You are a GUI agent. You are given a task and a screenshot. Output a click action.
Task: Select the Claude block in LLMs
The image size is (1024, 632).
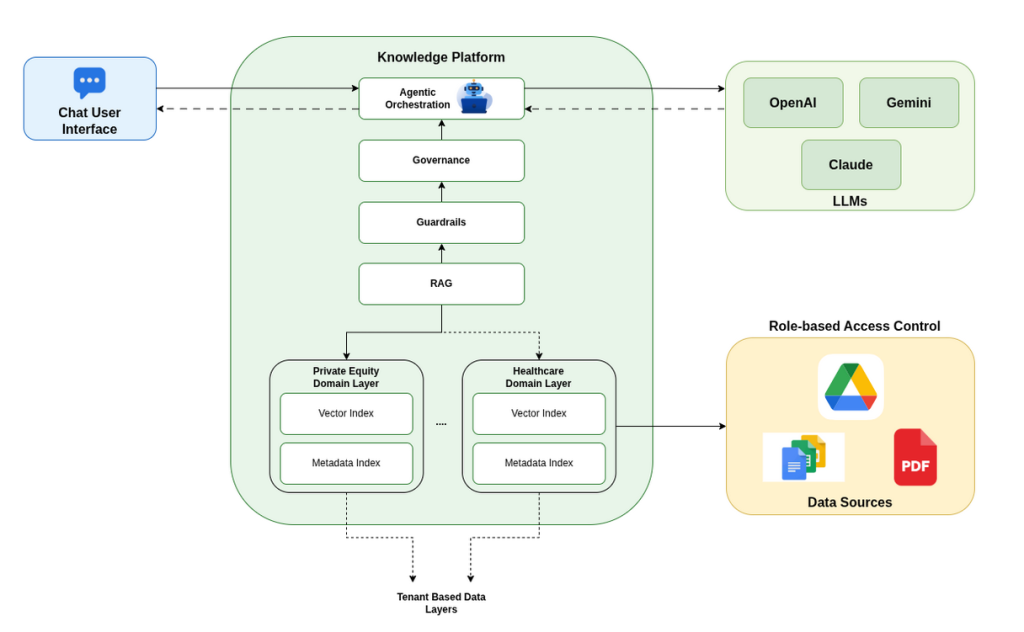tap(851, 164)
